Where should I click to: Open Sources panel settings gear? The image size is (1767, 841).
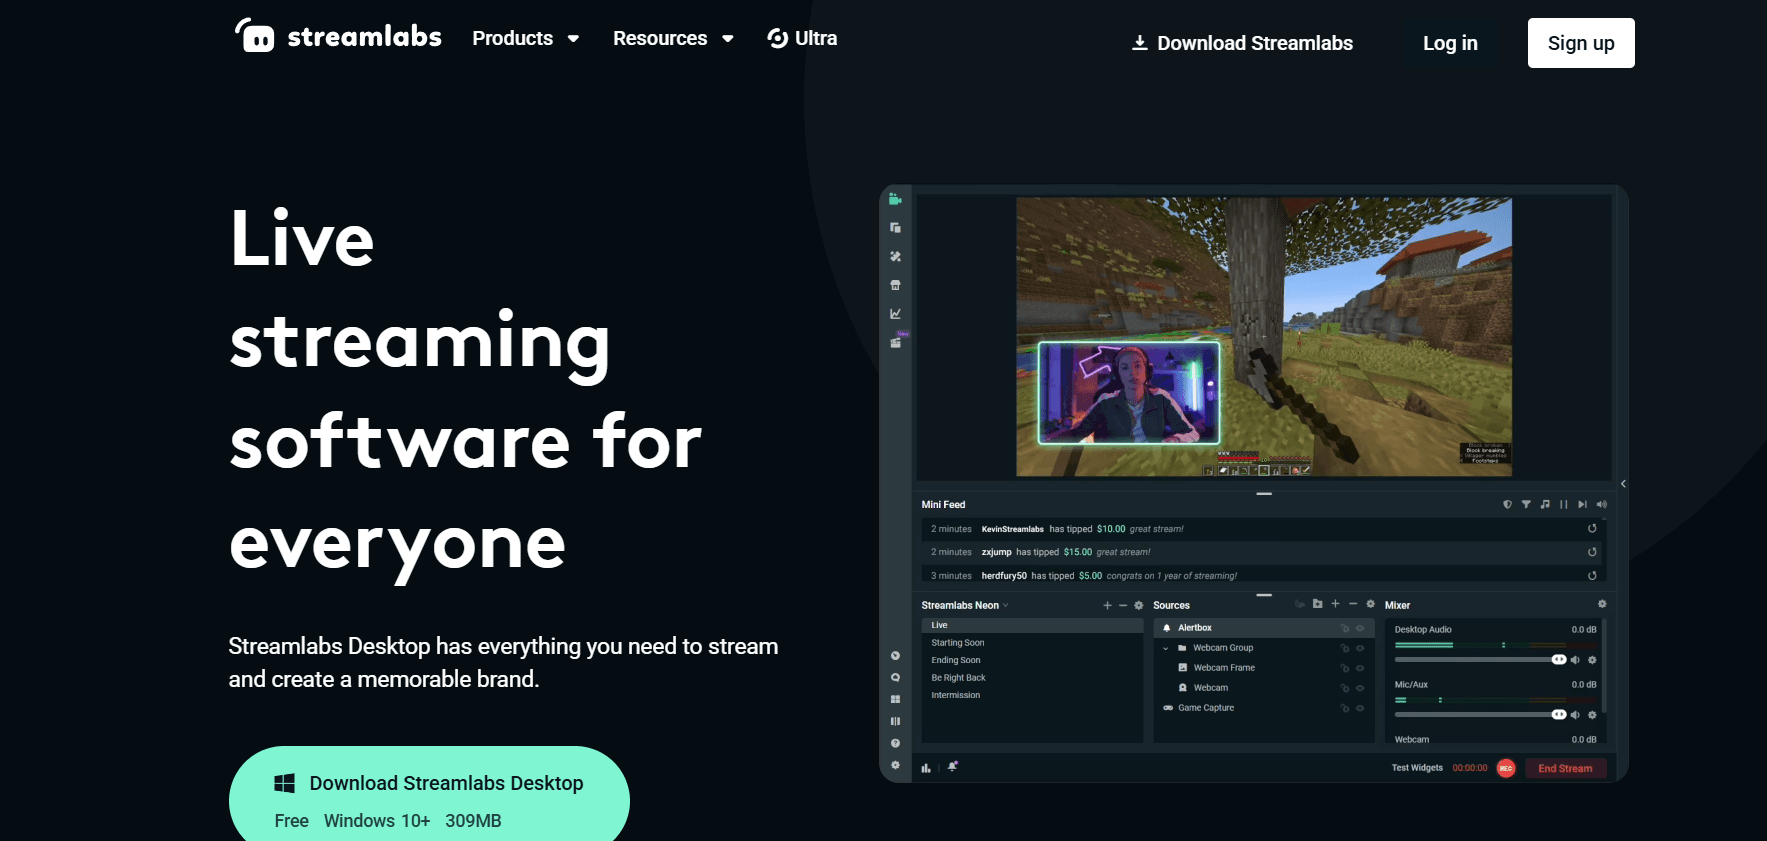point(1370,604)
